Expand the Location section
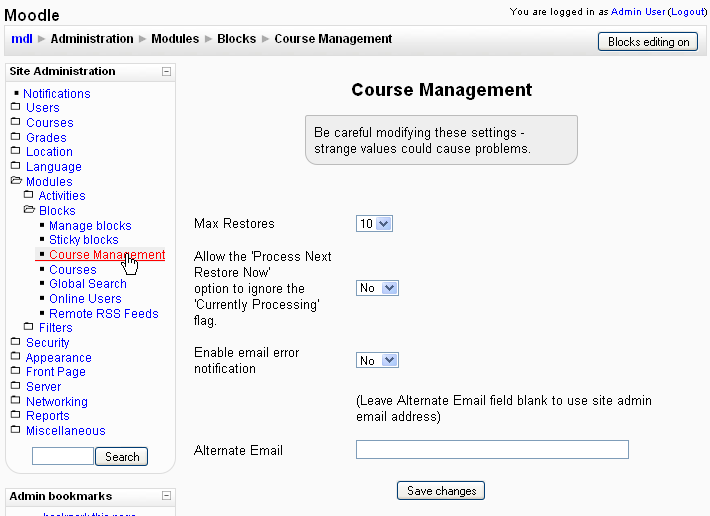 coord(49,152)
